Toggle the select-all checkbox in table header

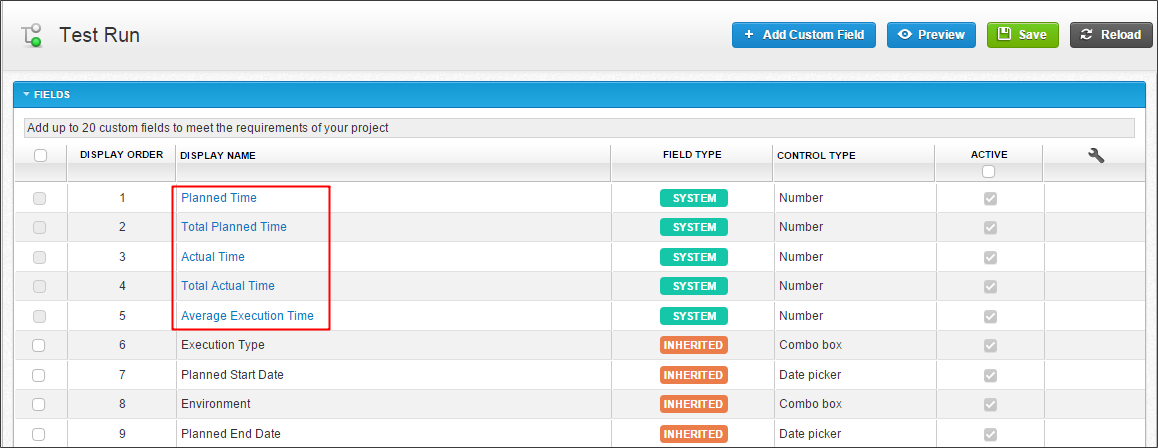click(40, 155)
